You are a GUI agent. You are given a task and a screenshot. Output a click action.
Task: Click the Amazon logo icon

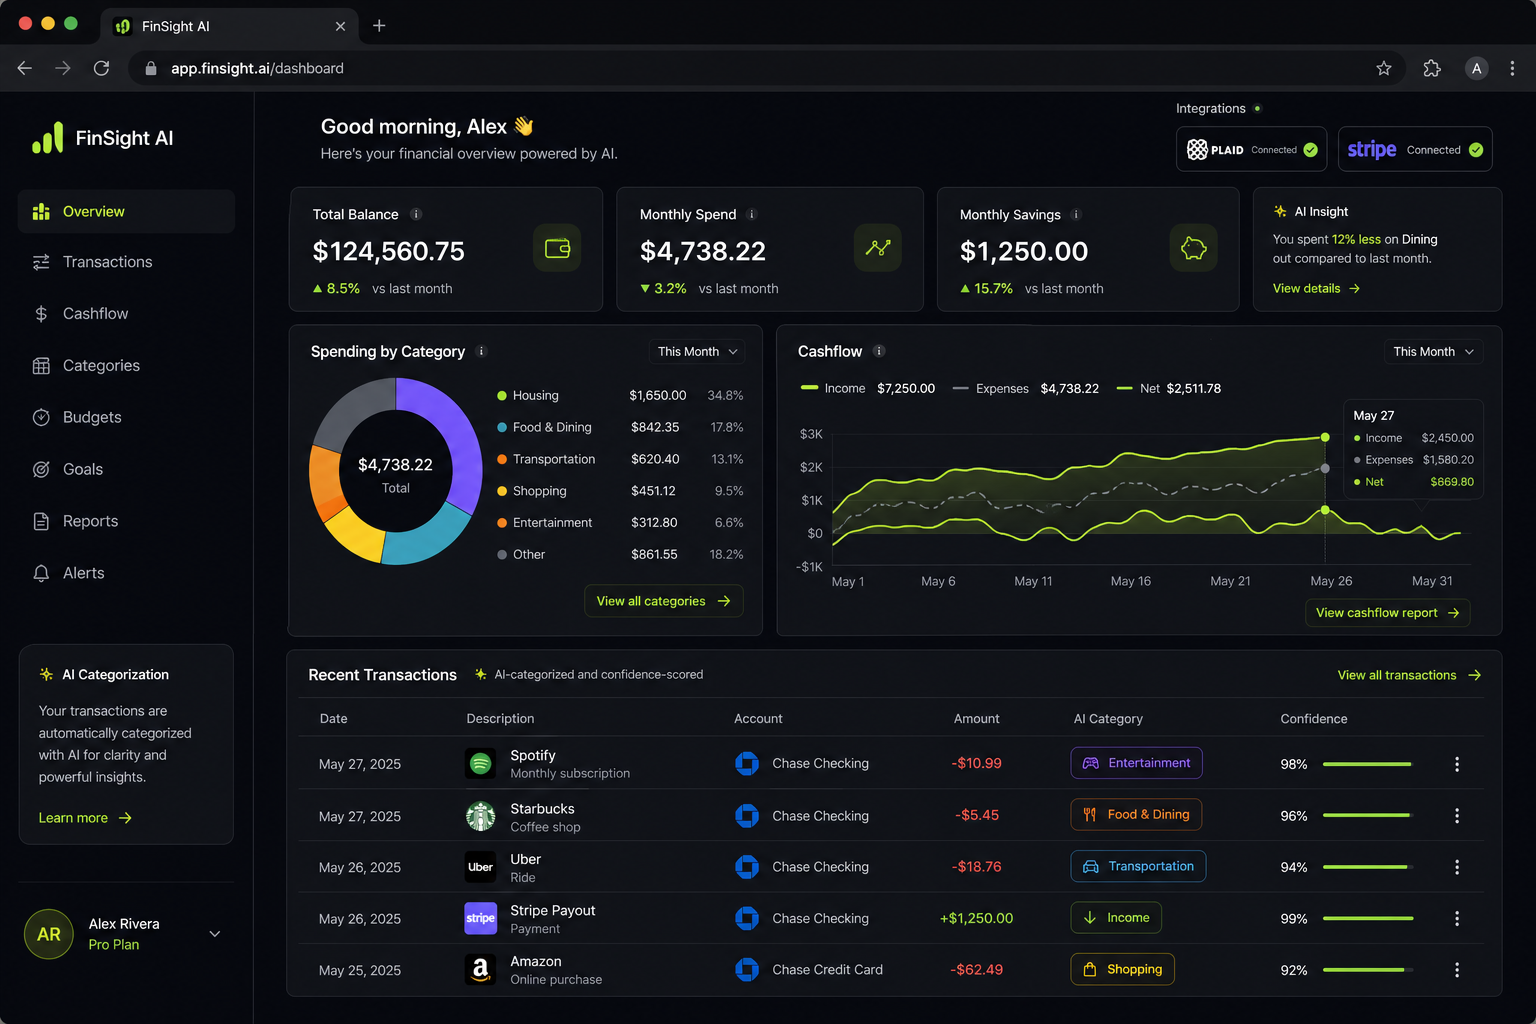tap(480, 970)
